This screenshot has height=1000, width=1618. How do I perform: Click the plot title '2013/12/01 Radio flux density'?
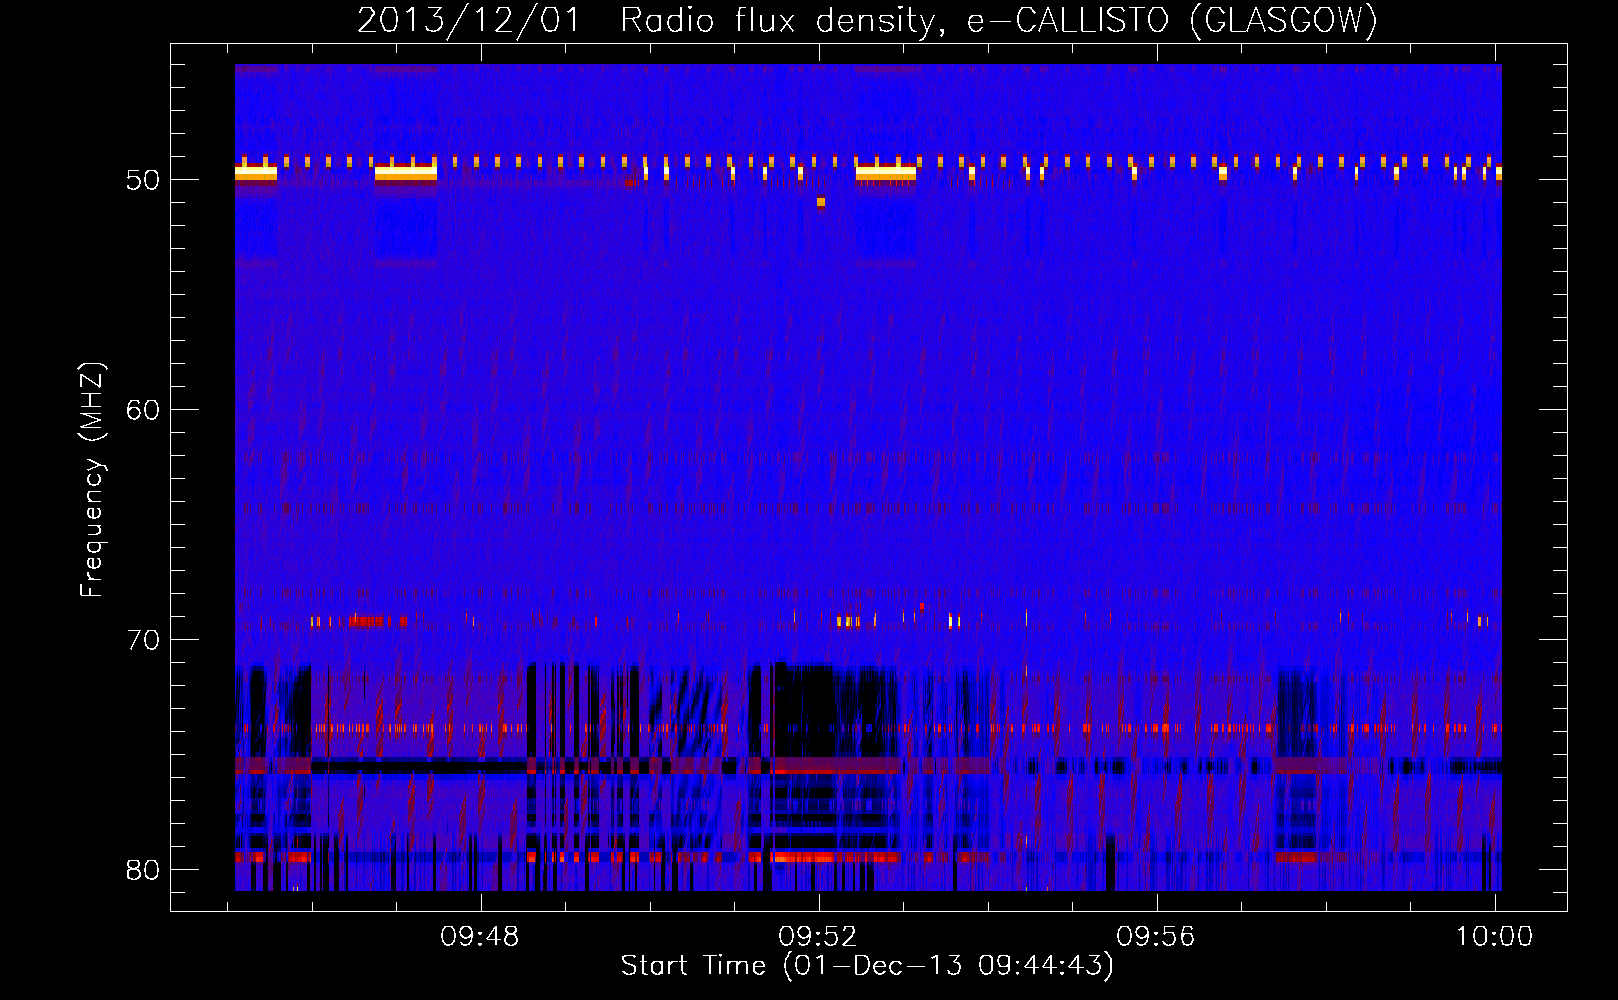coord(867,20)
